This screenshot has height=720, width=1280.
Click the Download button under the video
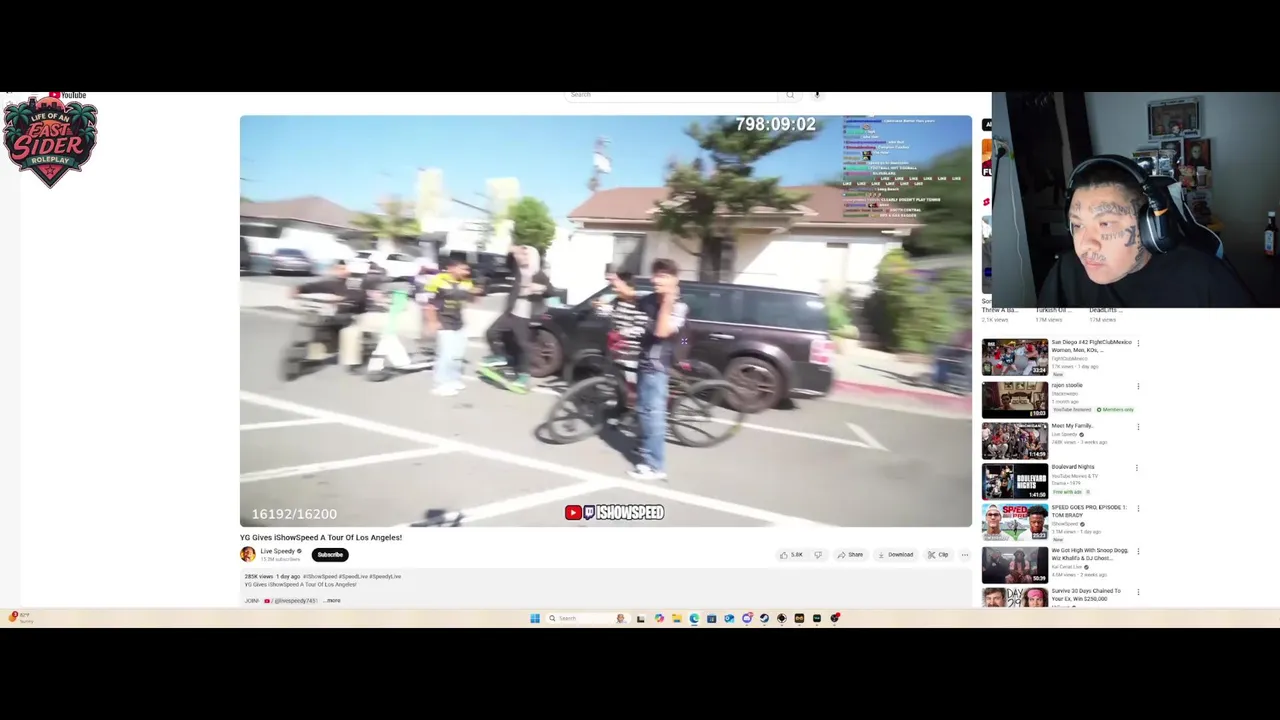tap(895, 555)
